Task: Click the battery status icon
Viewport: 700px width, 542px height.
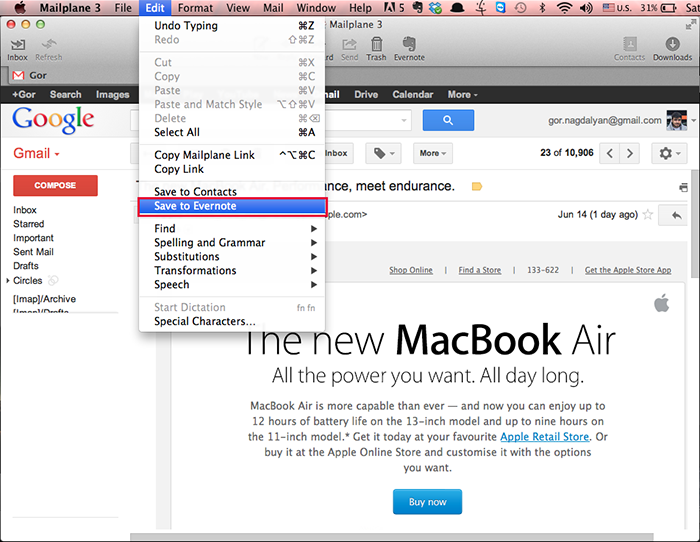Action: (668, 8)
